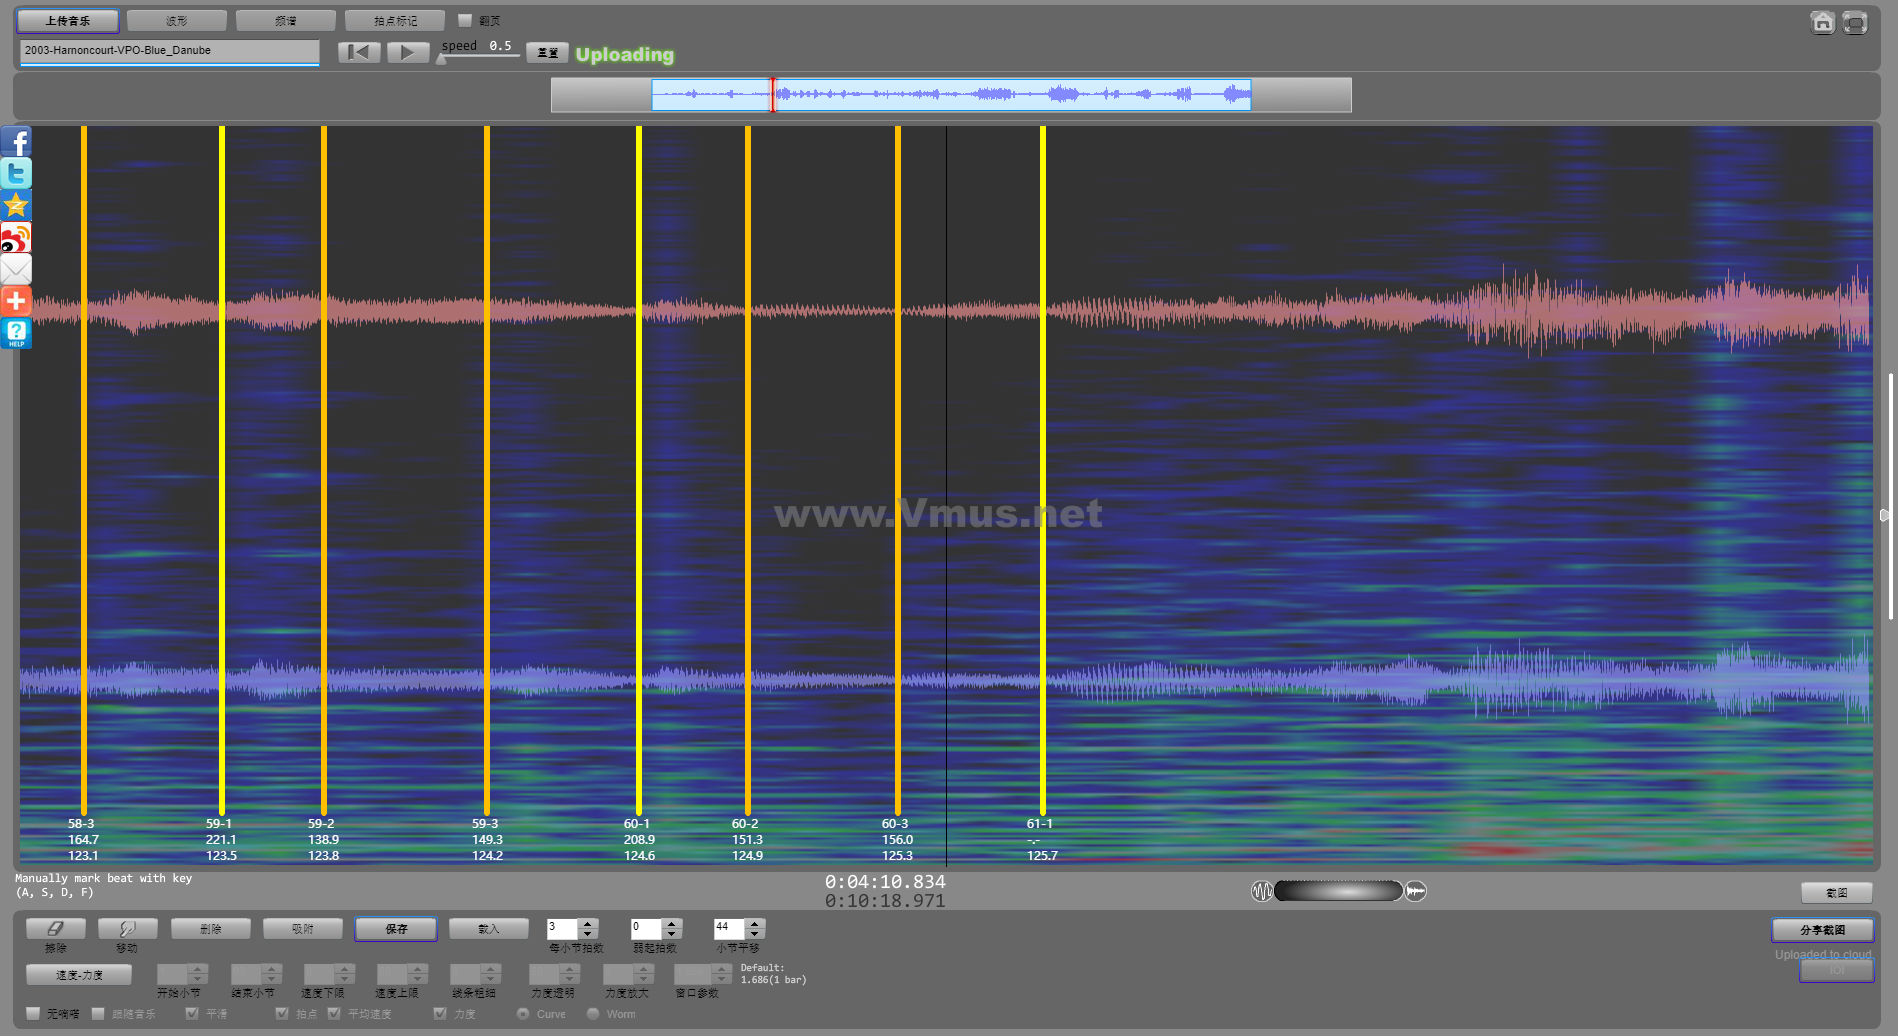Screen dimensions: 1898x1036
Task: Select the beat marker labeled 59-1
Action: (x=222, y=470)
